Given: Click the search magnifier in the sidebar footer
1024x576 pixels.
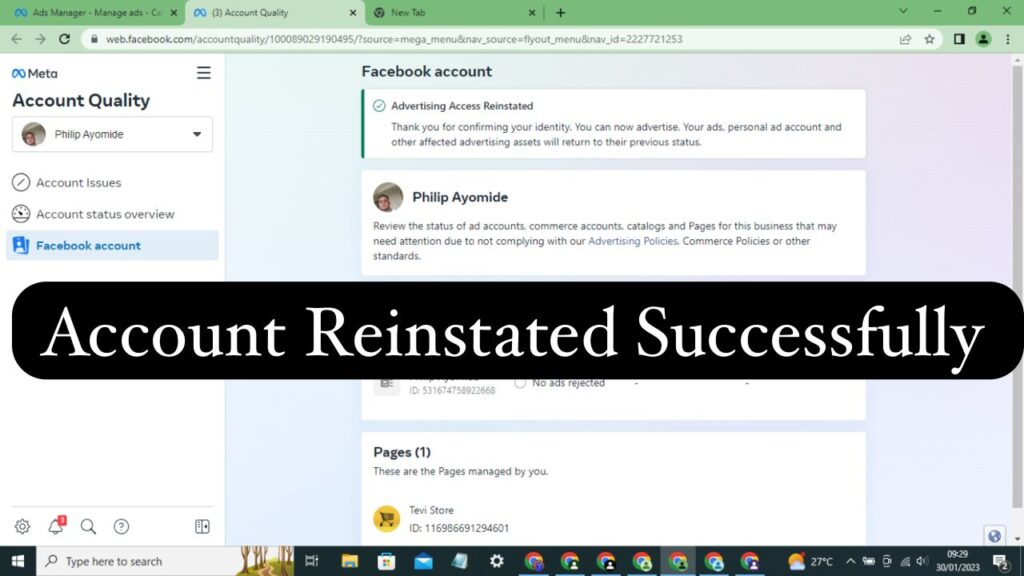Looking at the screenshot, I should [x=88, y=526].
